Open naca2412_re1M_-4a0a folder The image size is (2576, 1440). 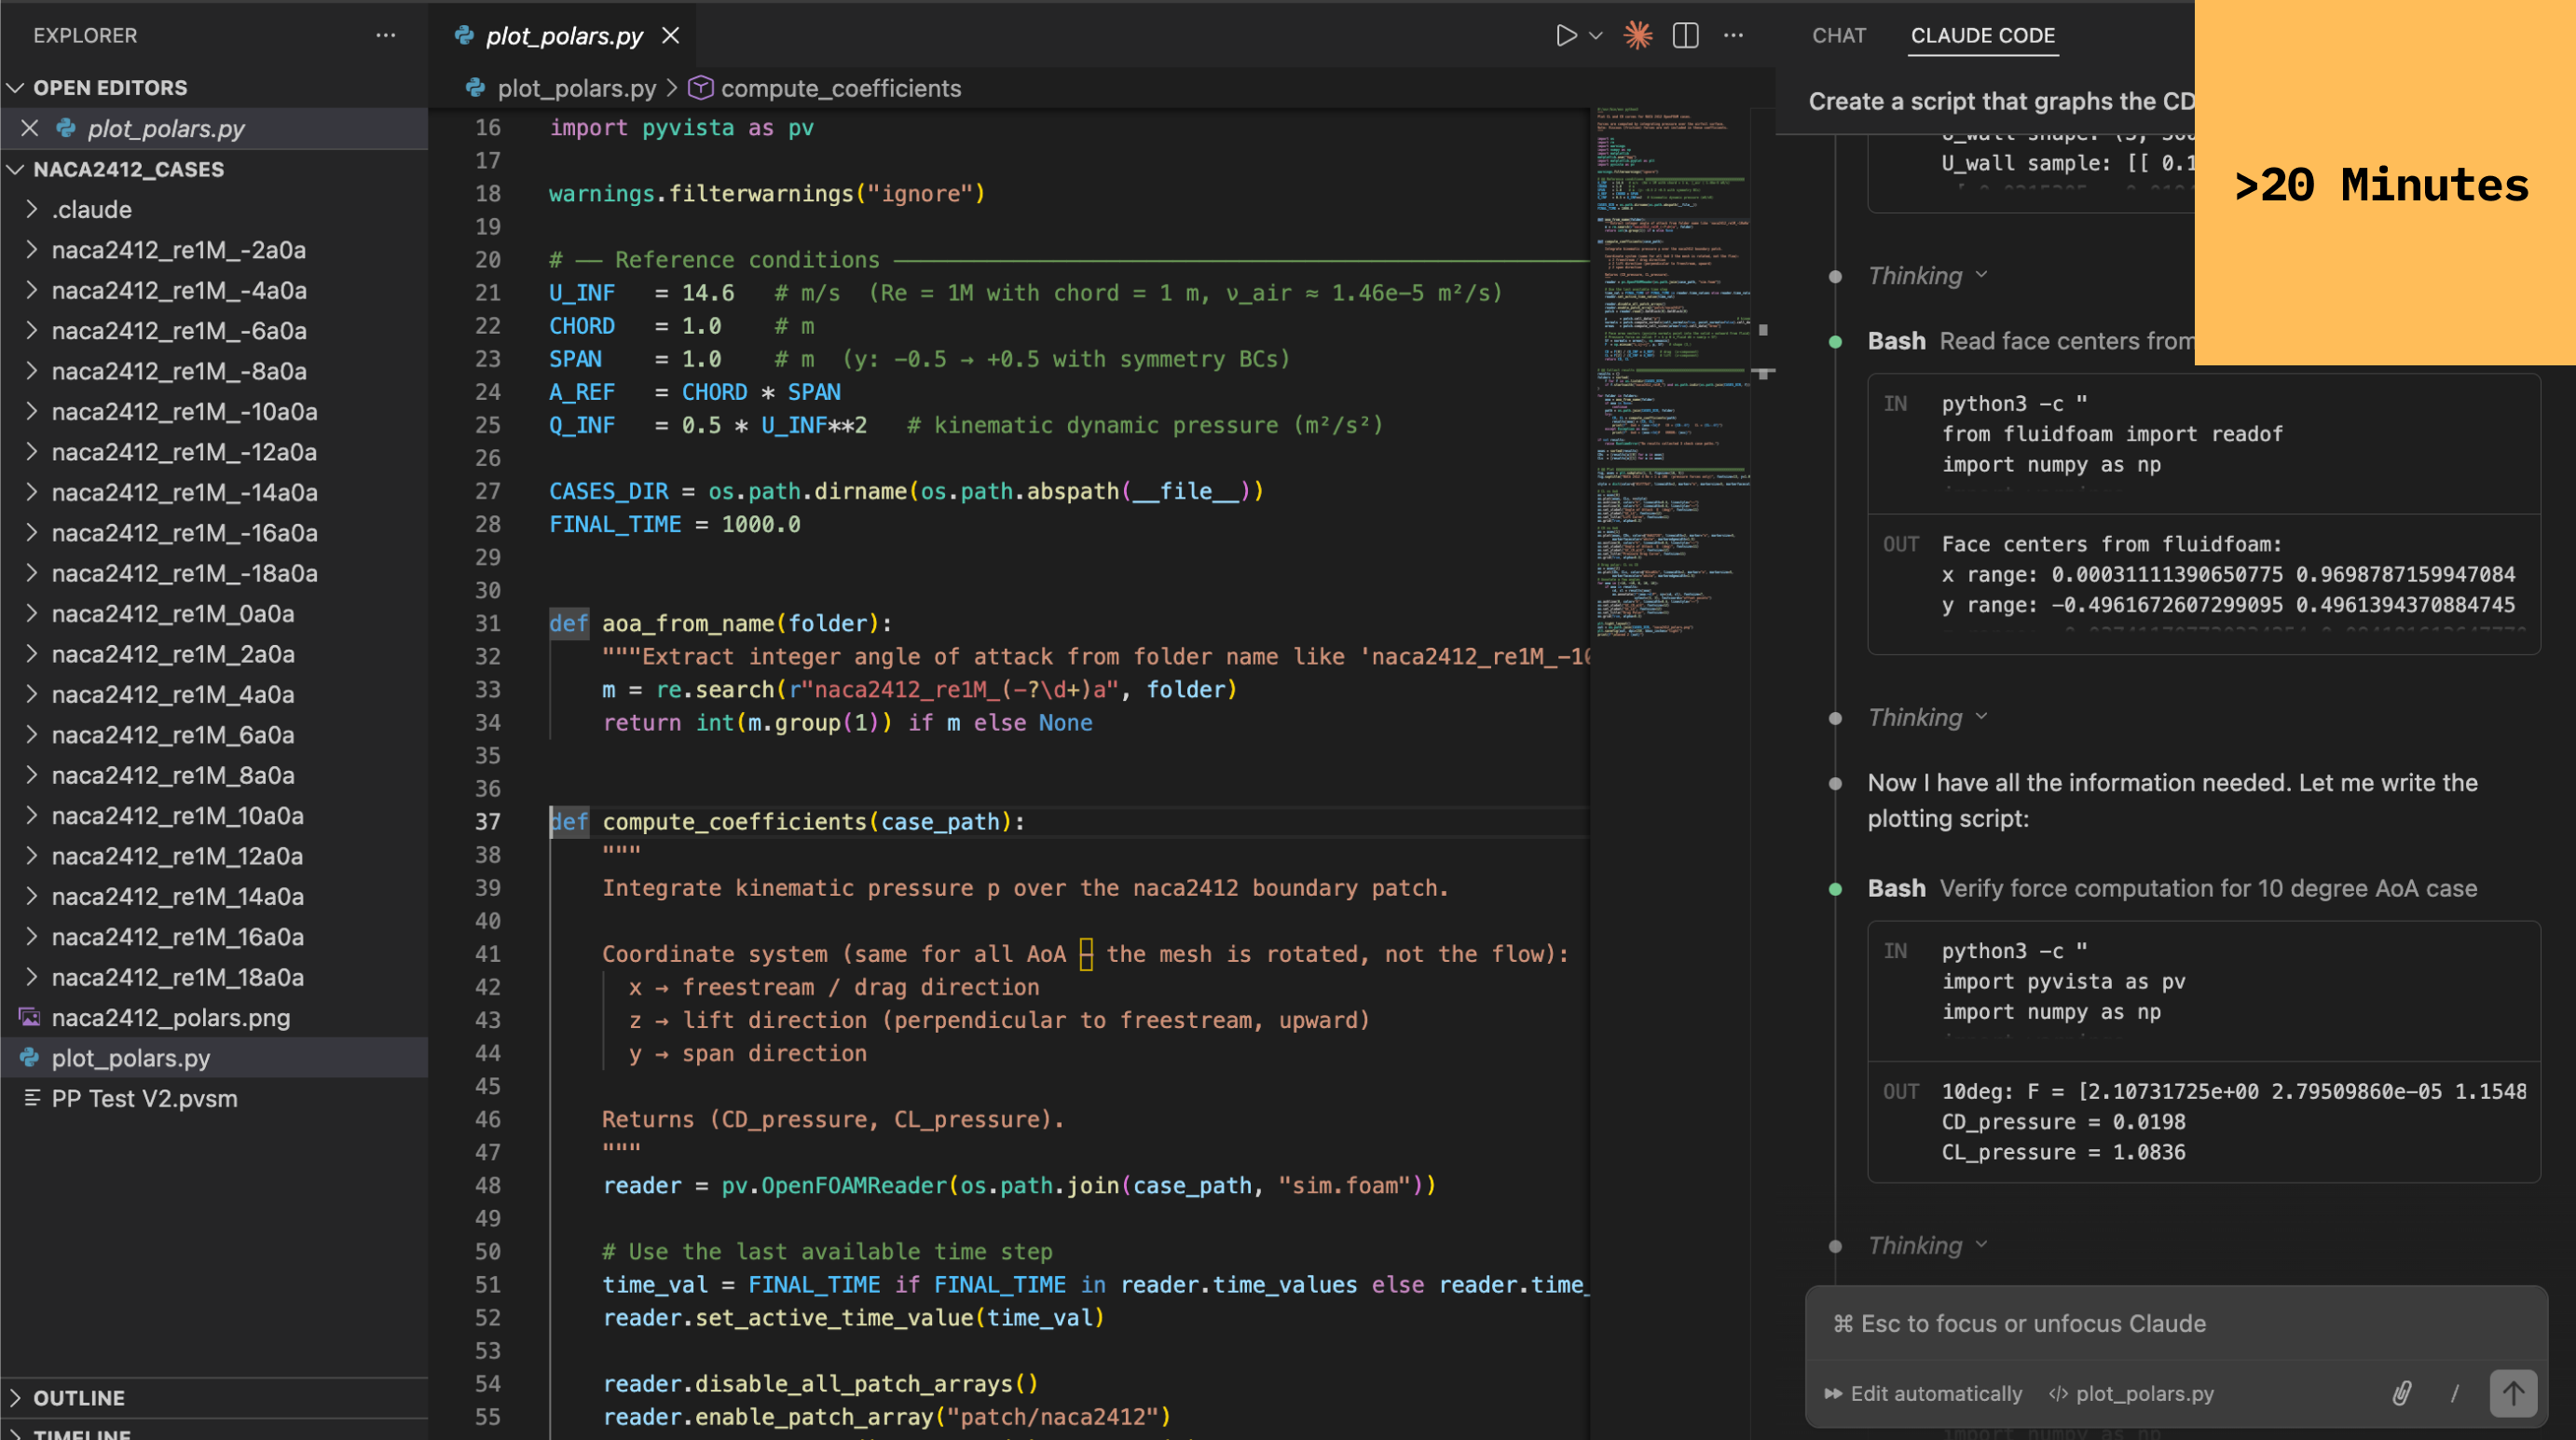tap(179, 291)
